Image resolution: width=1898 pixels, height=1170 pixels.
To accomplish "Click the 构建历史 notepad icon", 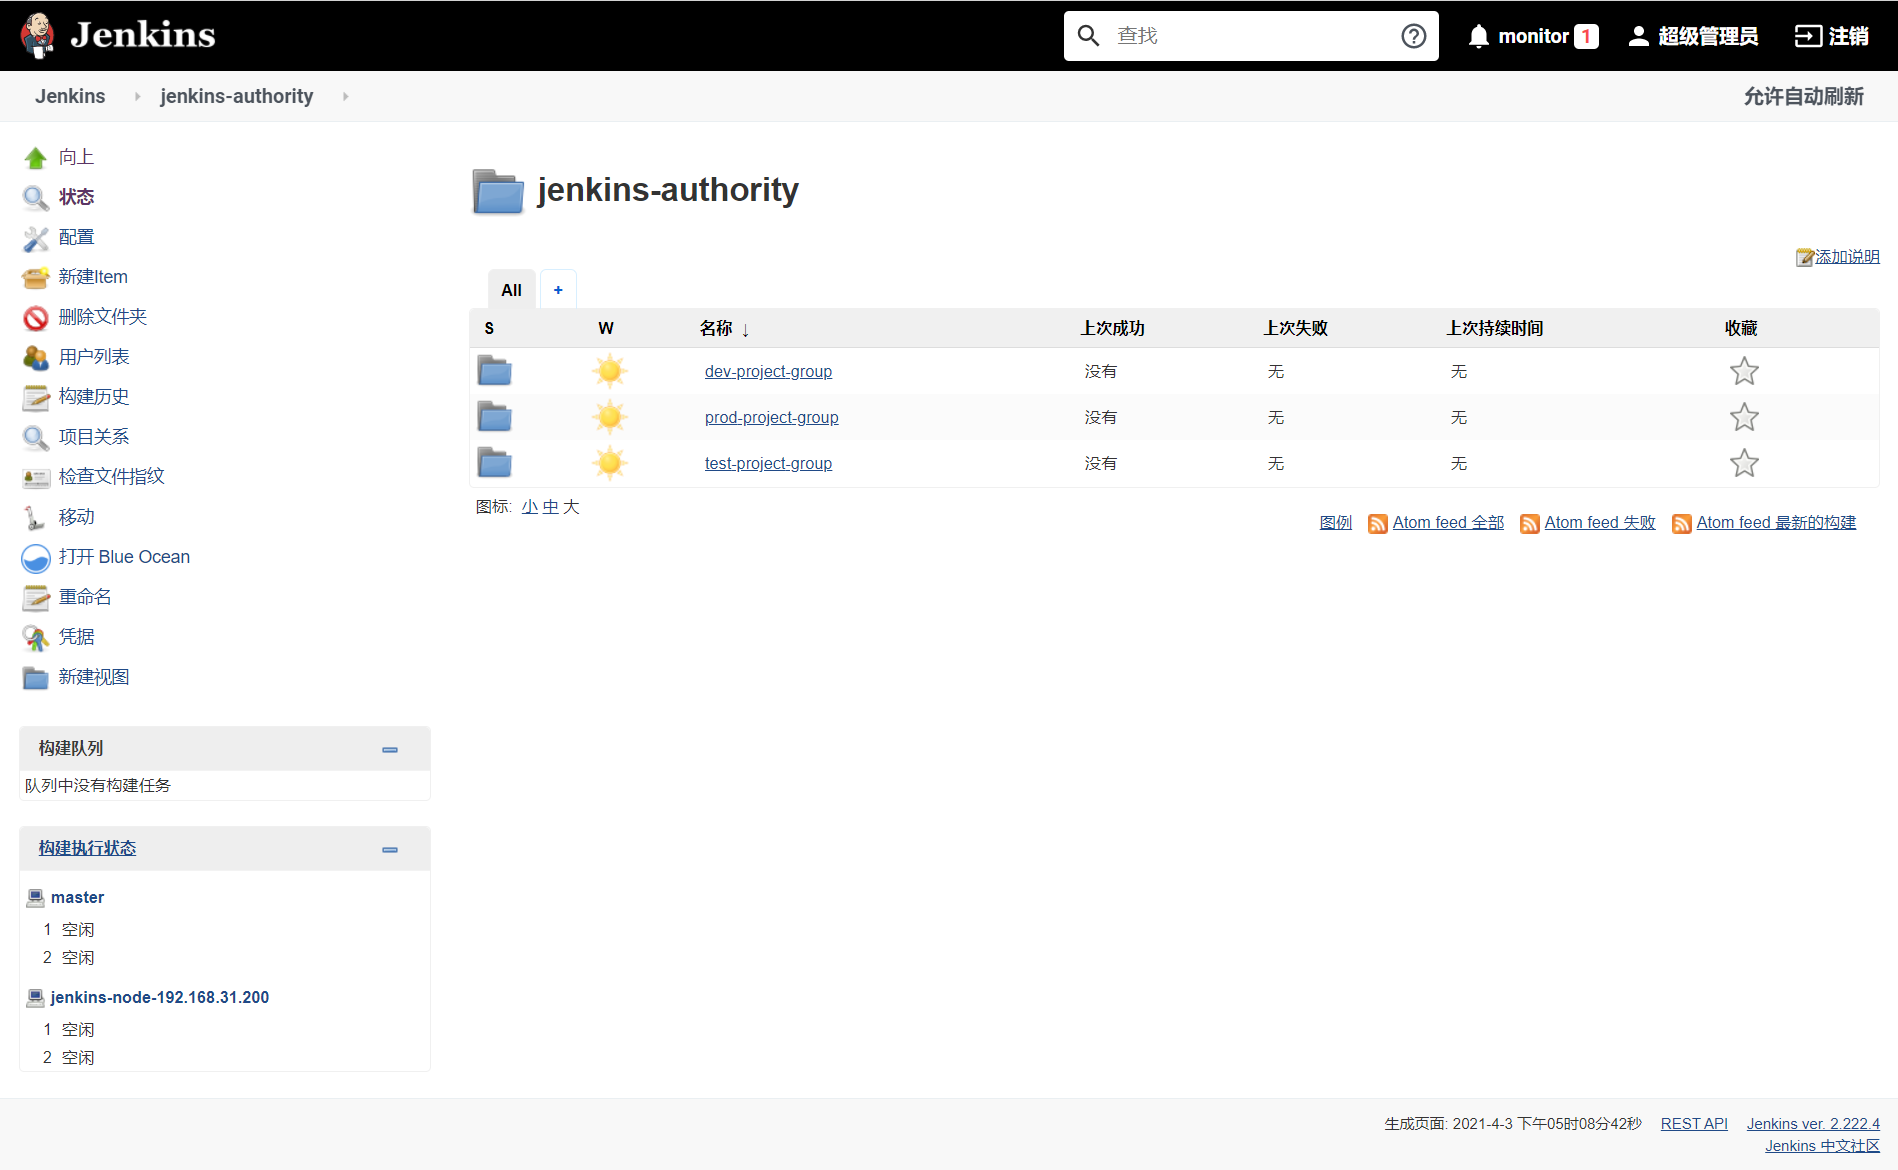I will pyautogui.click(x=36, y=397).
